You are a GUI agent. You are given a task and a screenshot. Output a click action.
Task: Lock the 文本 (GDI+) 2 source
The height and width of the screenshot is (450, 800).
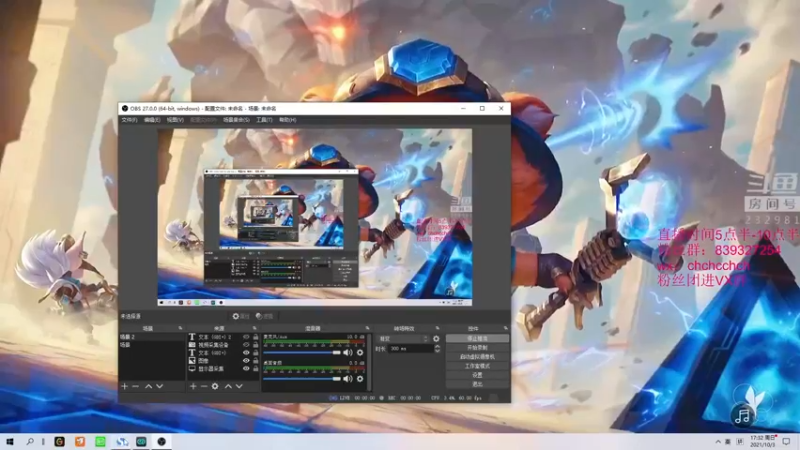pos(256,337)
